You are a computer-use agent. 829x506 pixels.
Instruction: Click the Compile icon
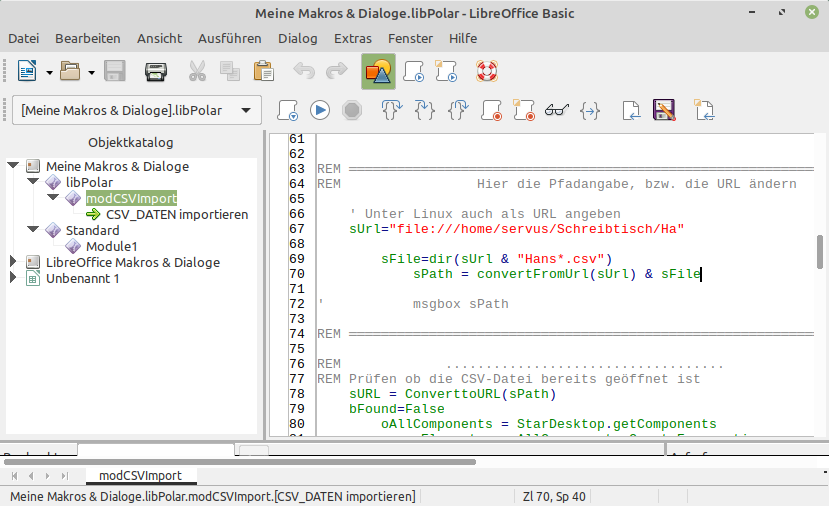[x=287, y=111]
